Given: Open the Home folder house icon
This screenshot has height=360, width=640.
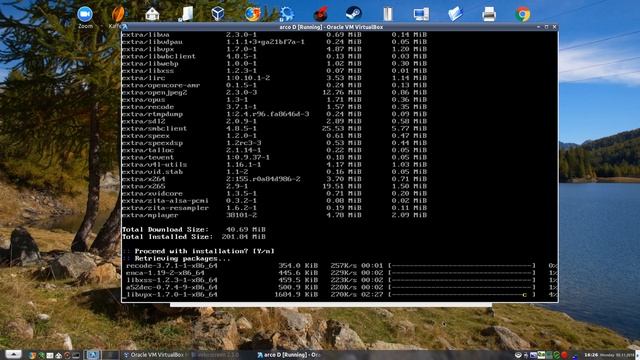Looking at the screenshot, I should click(152, 14).
